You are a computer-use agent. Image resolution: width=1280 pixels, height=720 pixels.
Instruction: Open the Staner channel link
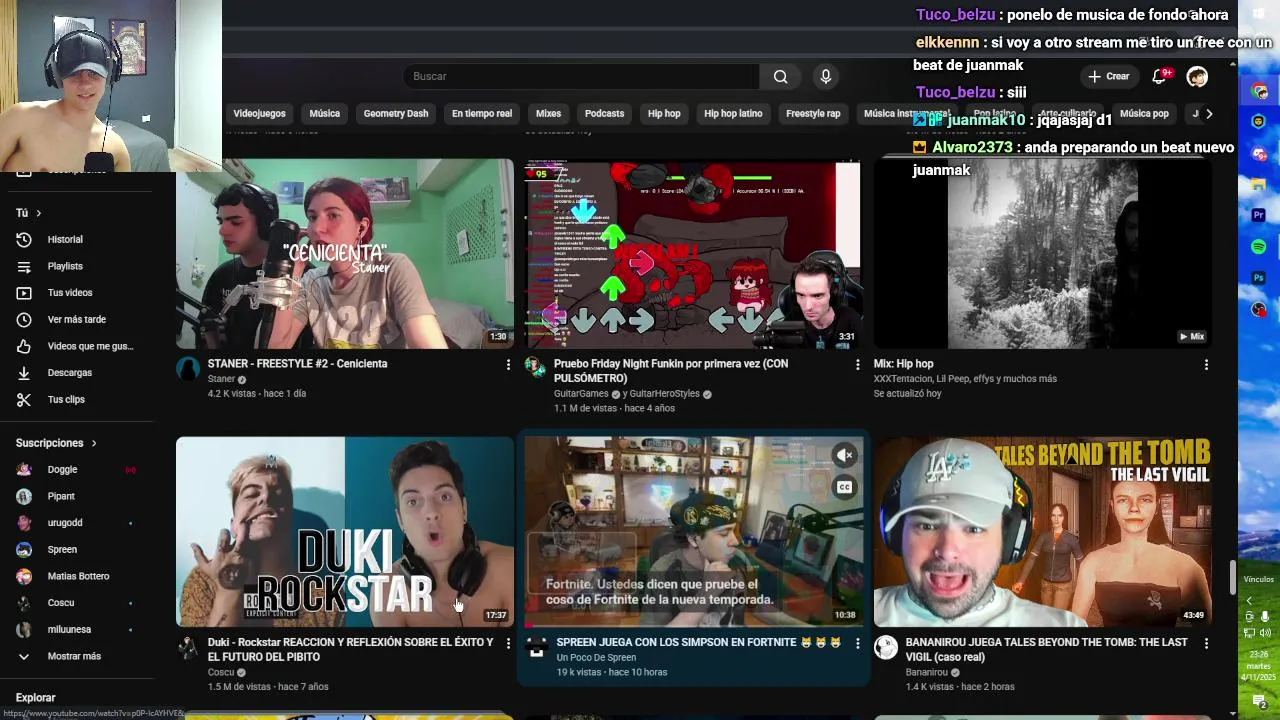221,380
